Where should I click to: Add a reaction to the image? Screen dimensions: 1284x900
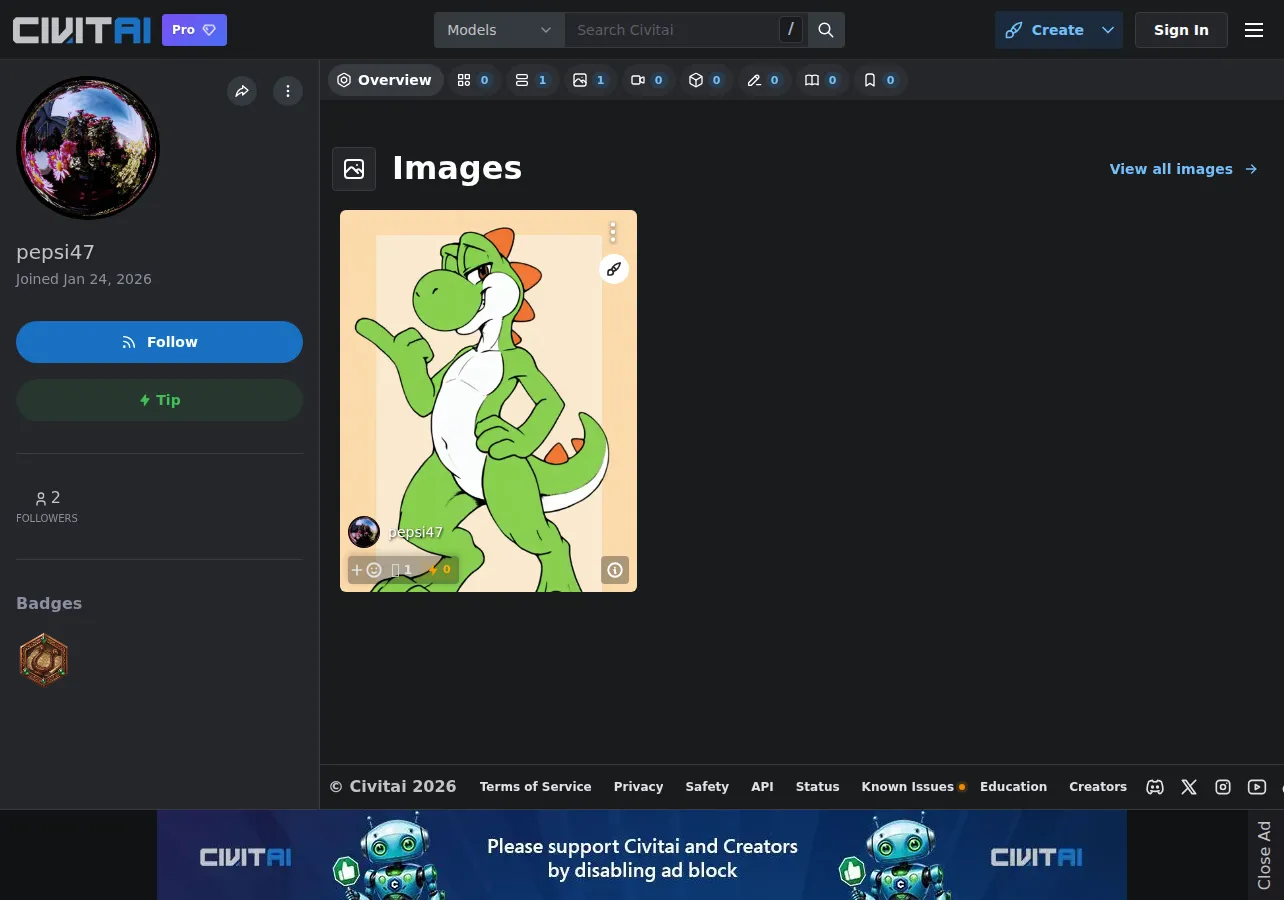tap(366, 570)
